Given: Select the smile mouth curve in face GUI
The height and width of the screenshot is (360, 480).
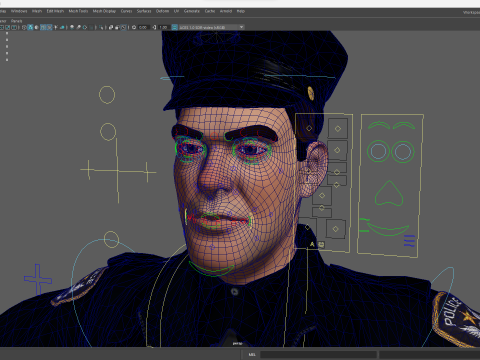Looking at the screenshot, I should click(x=388, y=230).
